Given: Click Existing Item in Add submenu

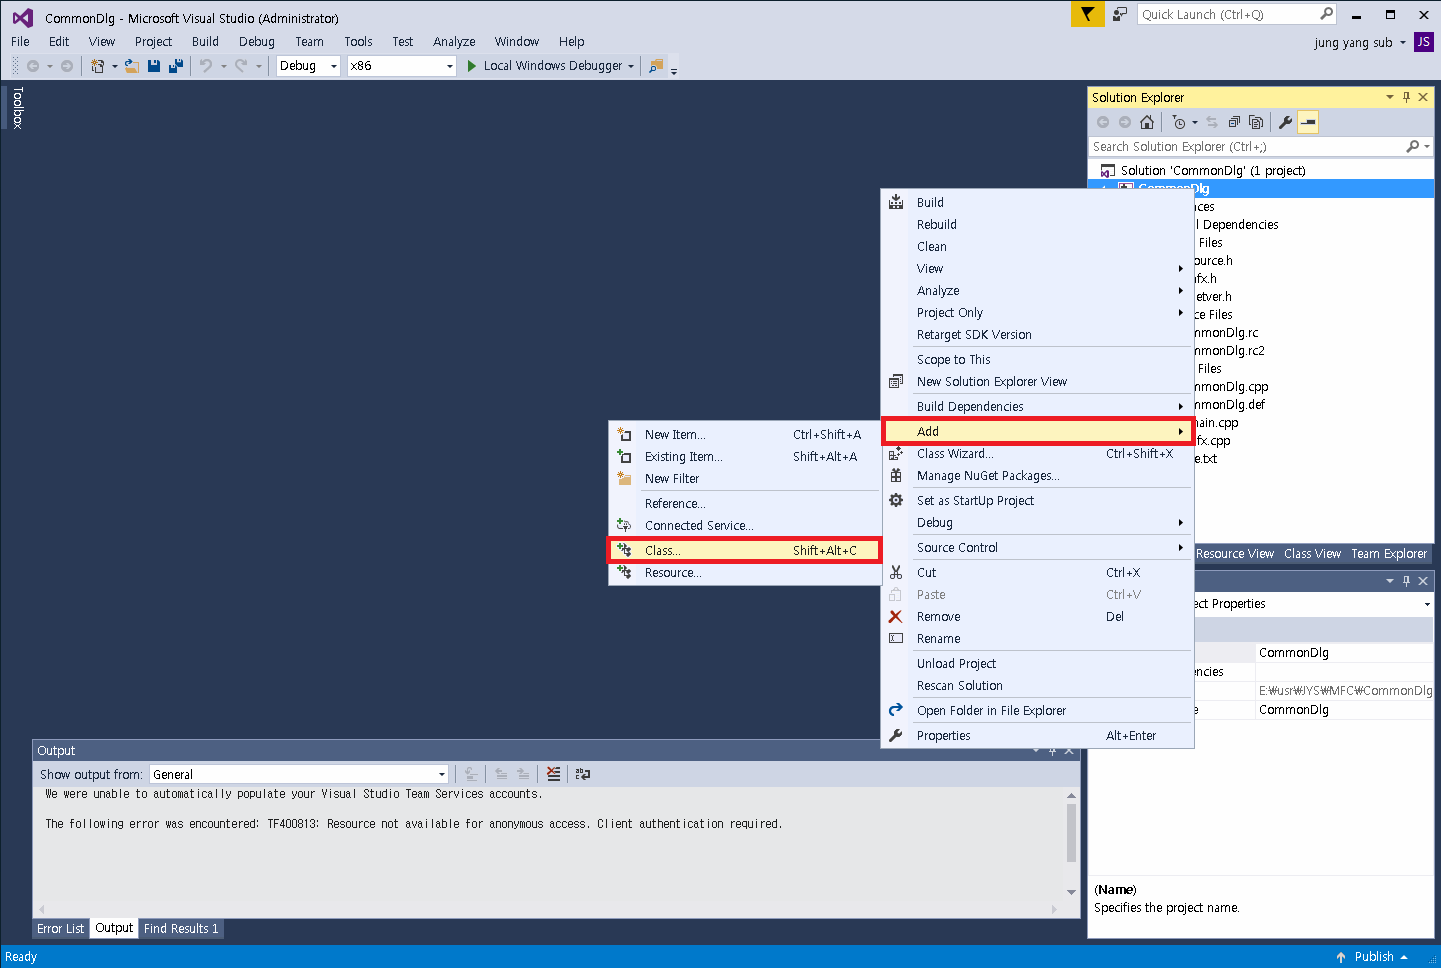Looking at the screenshot, I should coord(683,457).
